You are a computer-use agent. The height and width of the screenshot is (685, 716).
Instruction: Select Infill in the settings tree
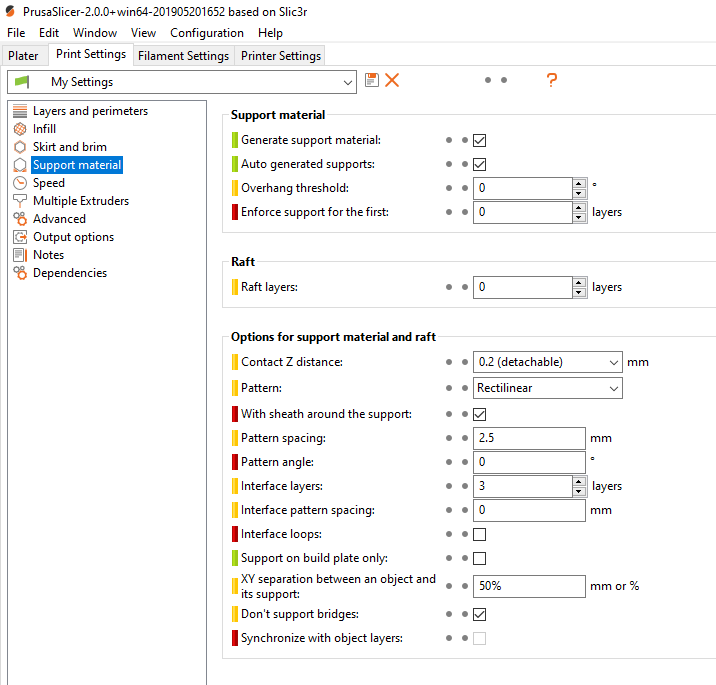(x=44, y=129)
